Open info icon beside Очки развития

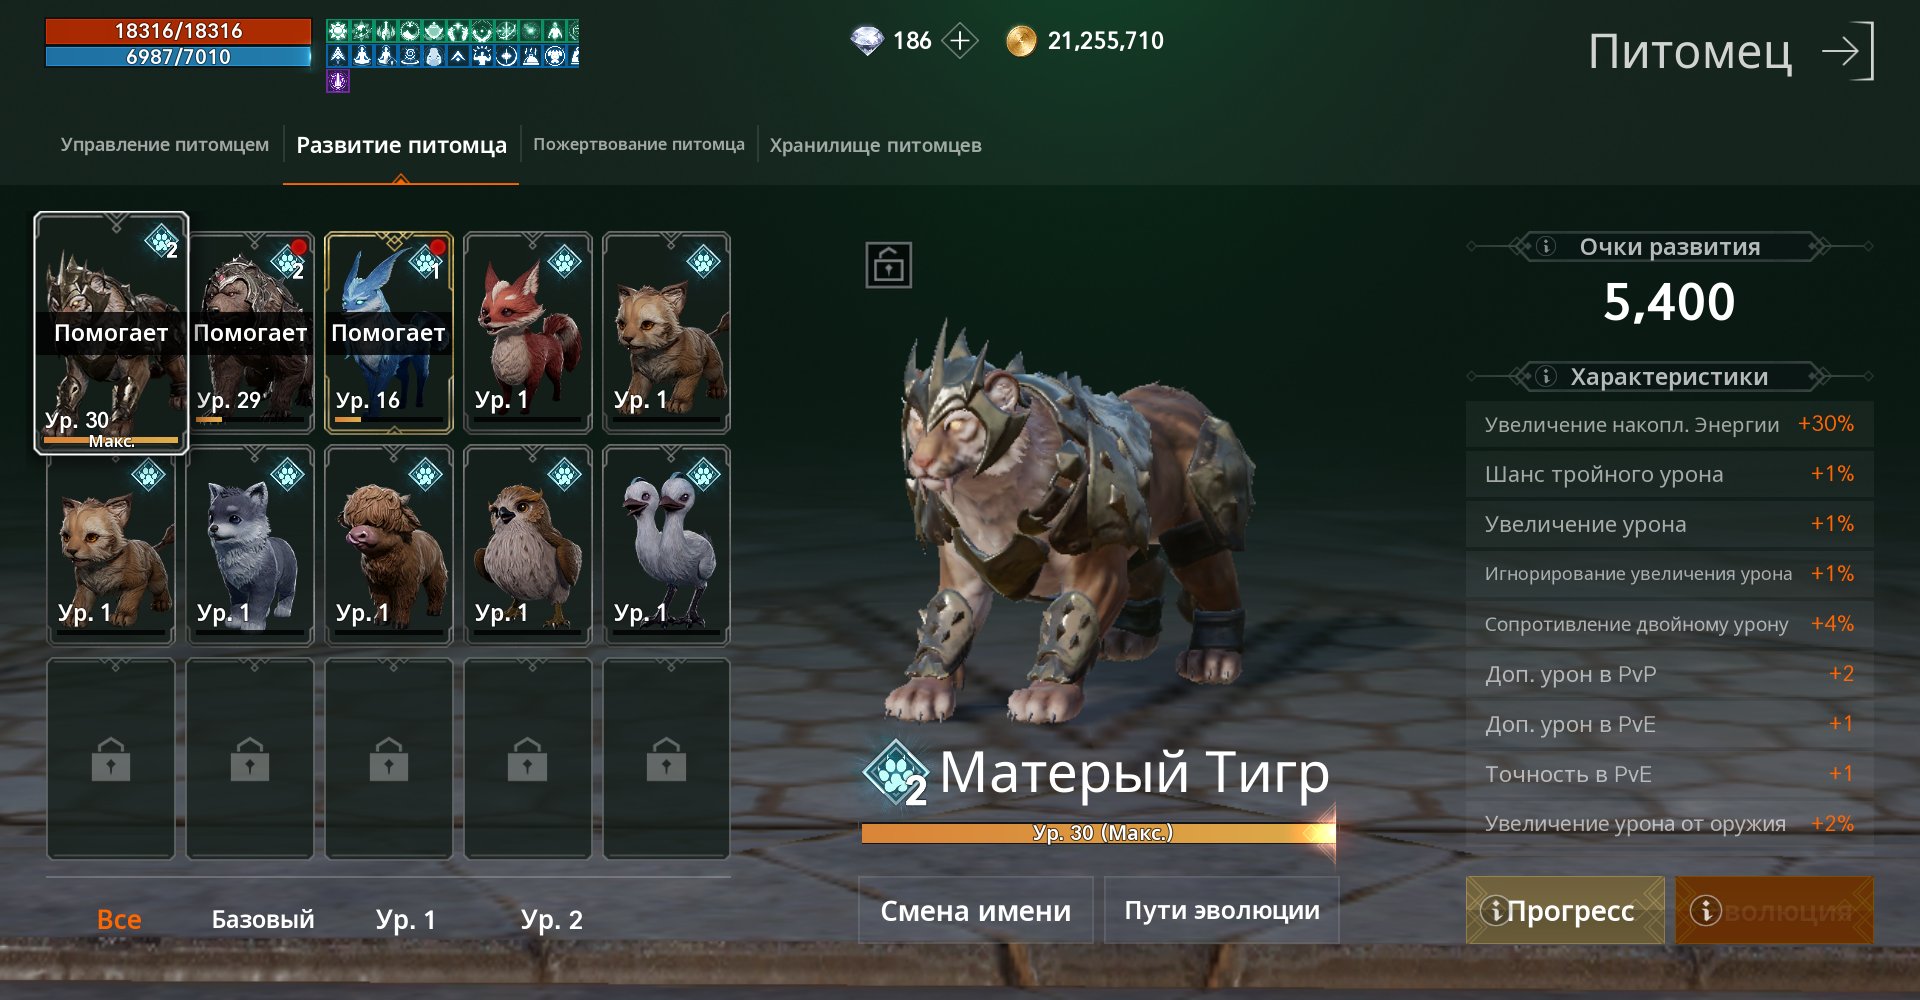[1545, 246]
